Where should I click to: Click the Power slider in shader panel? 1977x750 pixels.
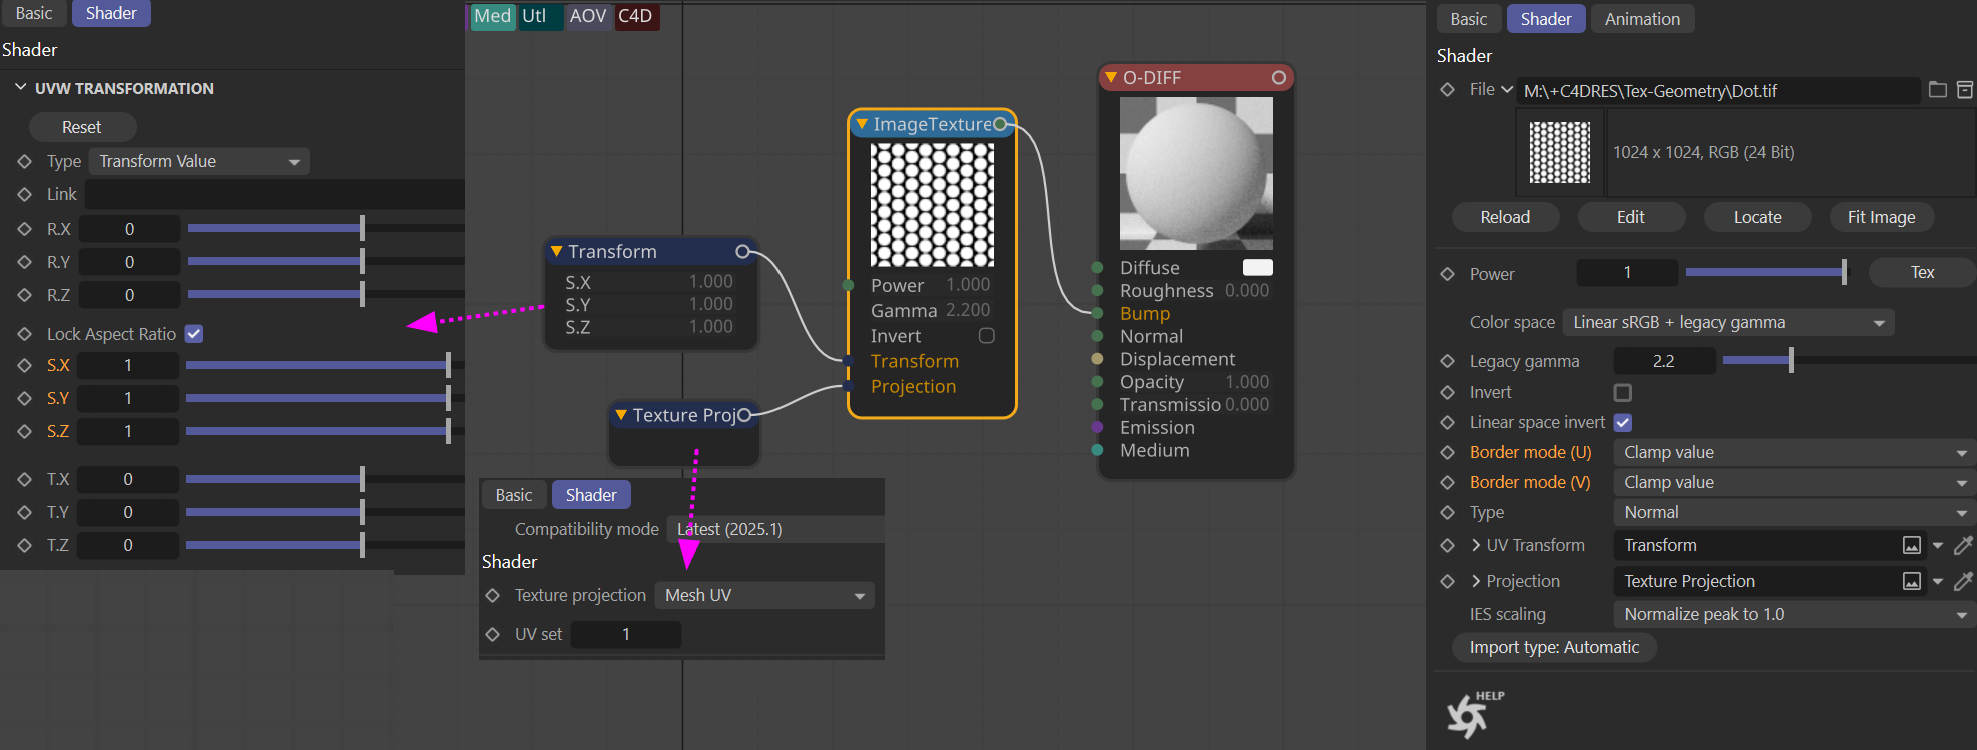coord(1765,272)
